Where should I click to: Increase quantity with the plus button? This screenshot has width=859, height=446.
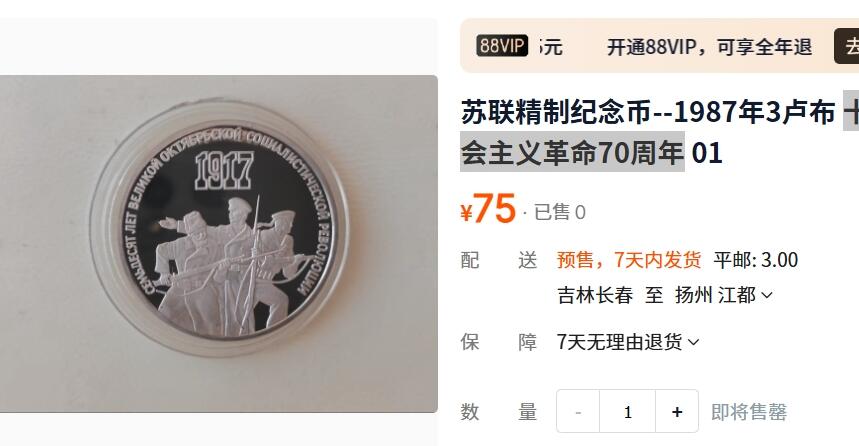(677, 411)
